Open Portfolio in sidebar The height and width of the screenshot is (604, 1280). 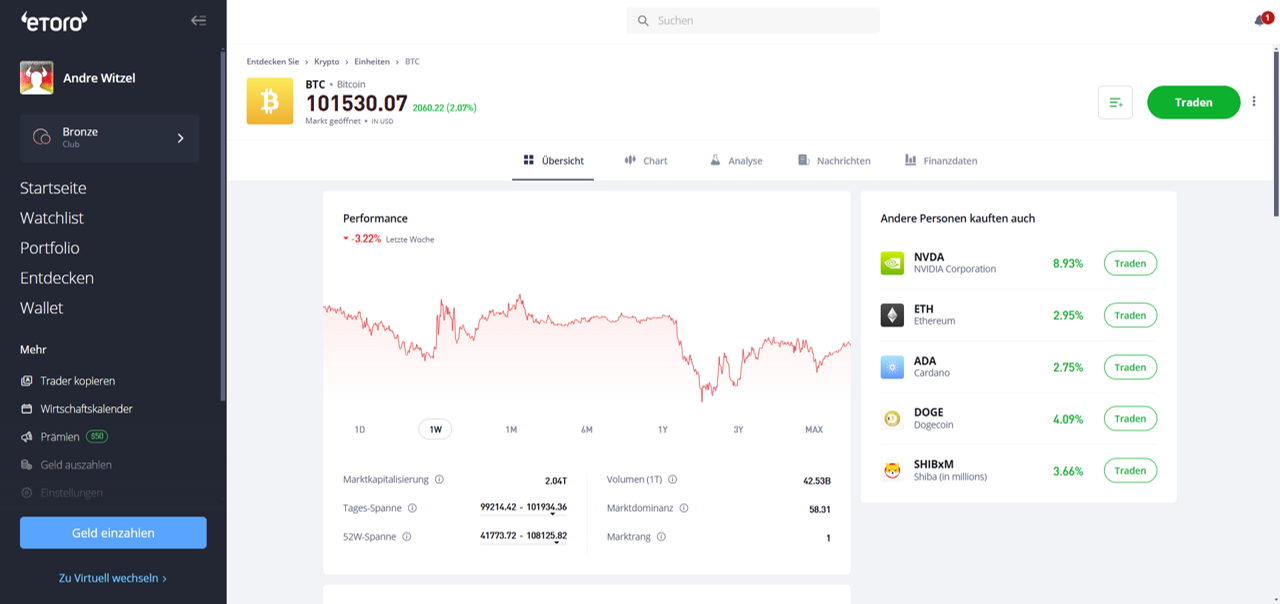(x=50, y=248)
